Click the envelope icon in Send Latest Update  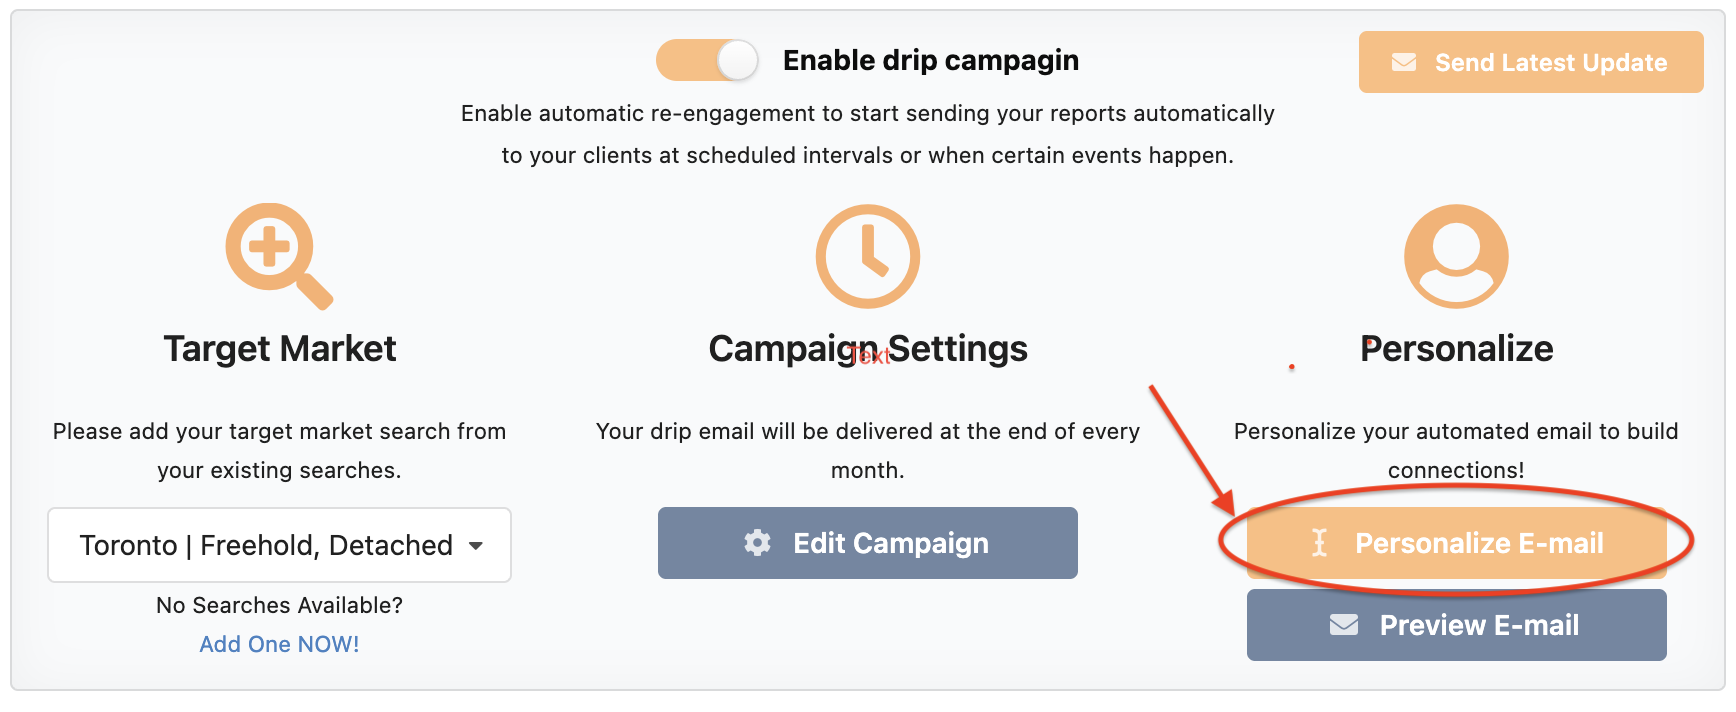1404,62
